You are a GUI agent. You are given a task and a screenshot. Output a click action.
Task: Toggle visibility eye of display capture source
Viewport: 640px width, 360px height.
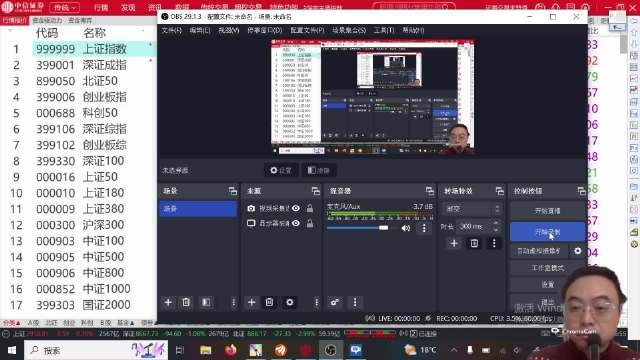coord(296,223)
